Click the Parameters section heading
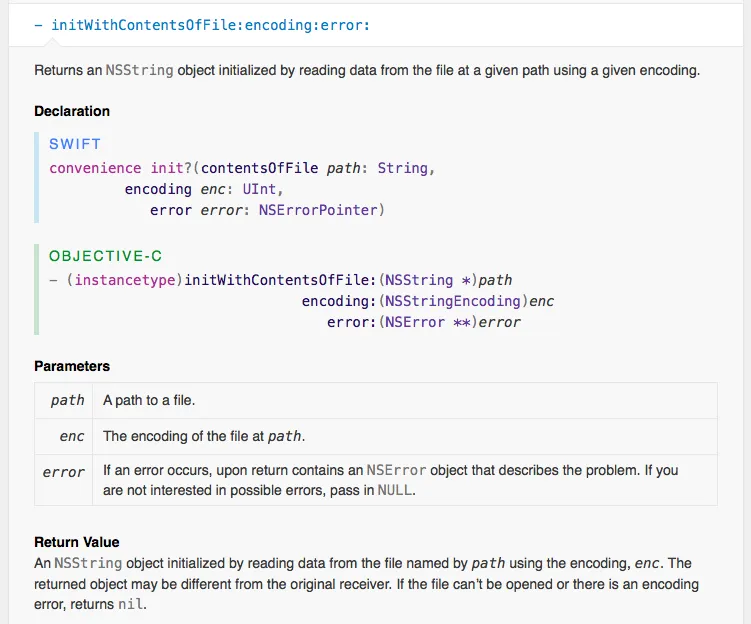751x624 pixels. pos(72,366)
